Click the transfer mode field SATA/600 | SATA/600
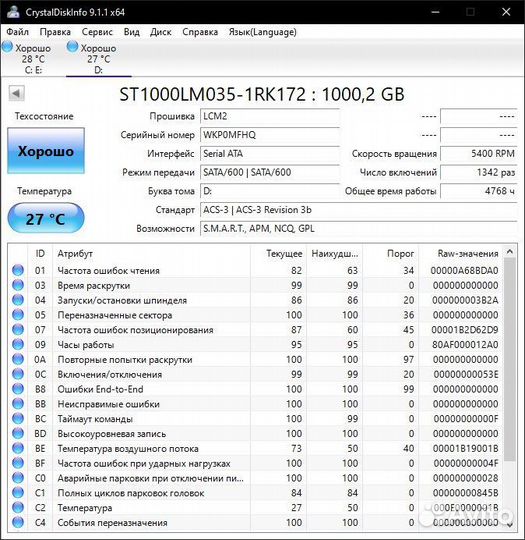This screenshot has height=540, width=525. [270, 172]
